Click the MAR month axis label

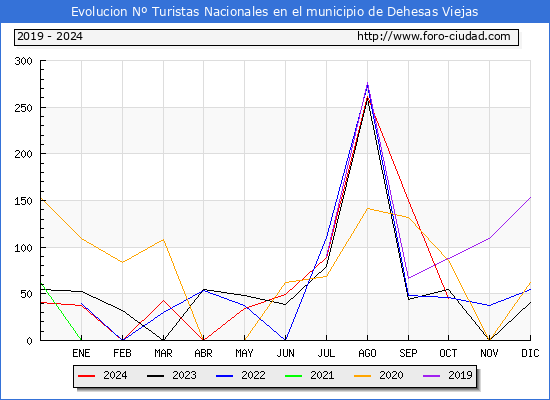[x=163, y=353]
